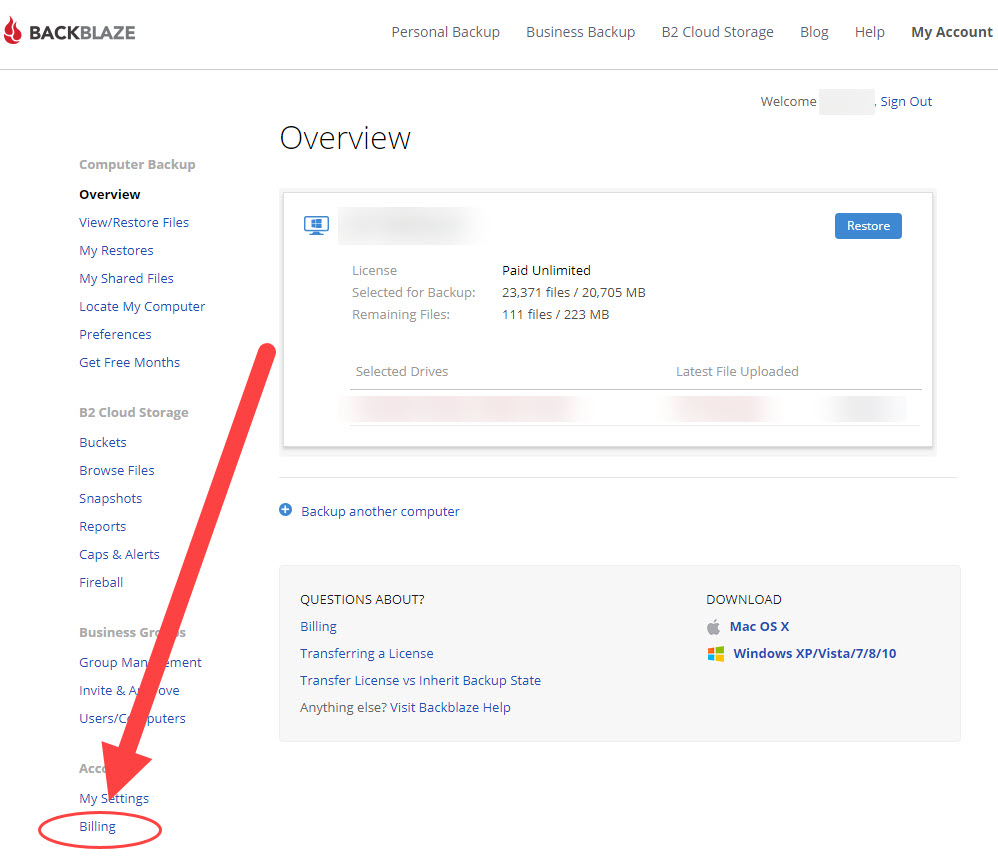This screenshot has width=998, height=859.
Task: Click the QUESTIONS ABOUT? heading
Action: (x=362, y=599)
